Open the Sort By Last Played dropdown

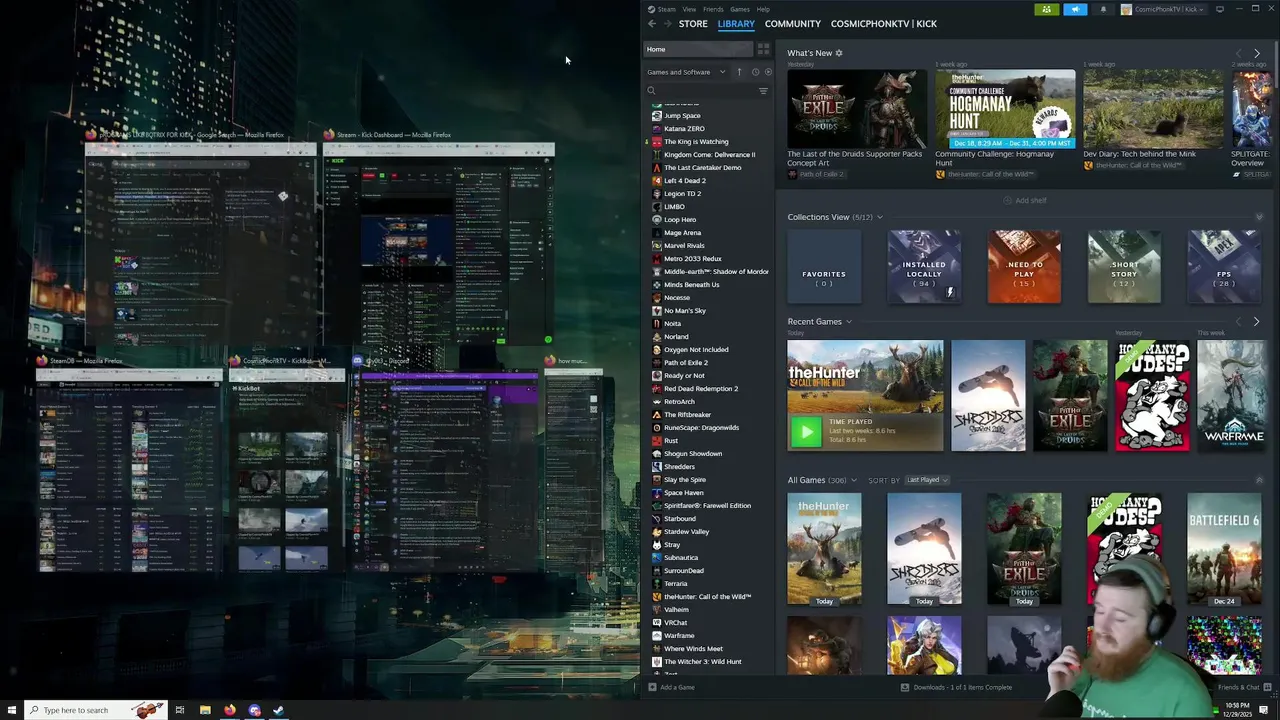tap(927, 480)
